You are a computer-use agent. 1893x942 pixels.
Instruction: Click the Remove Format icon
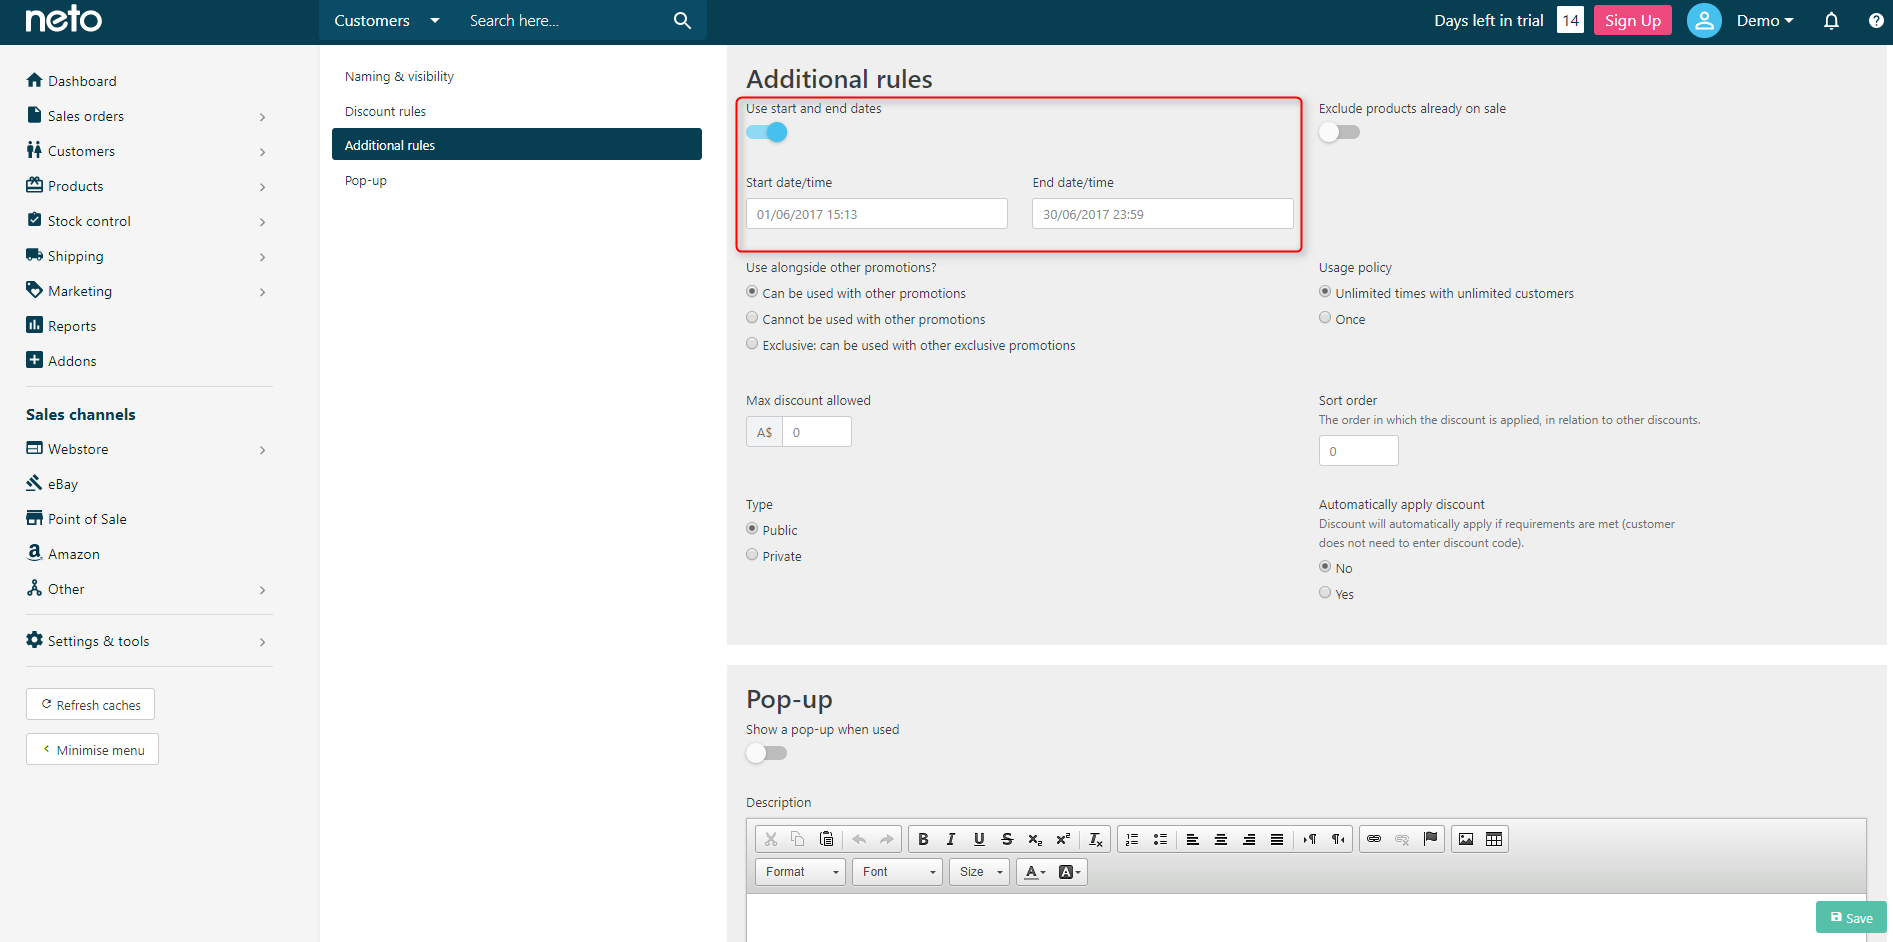click(1096, 839)
